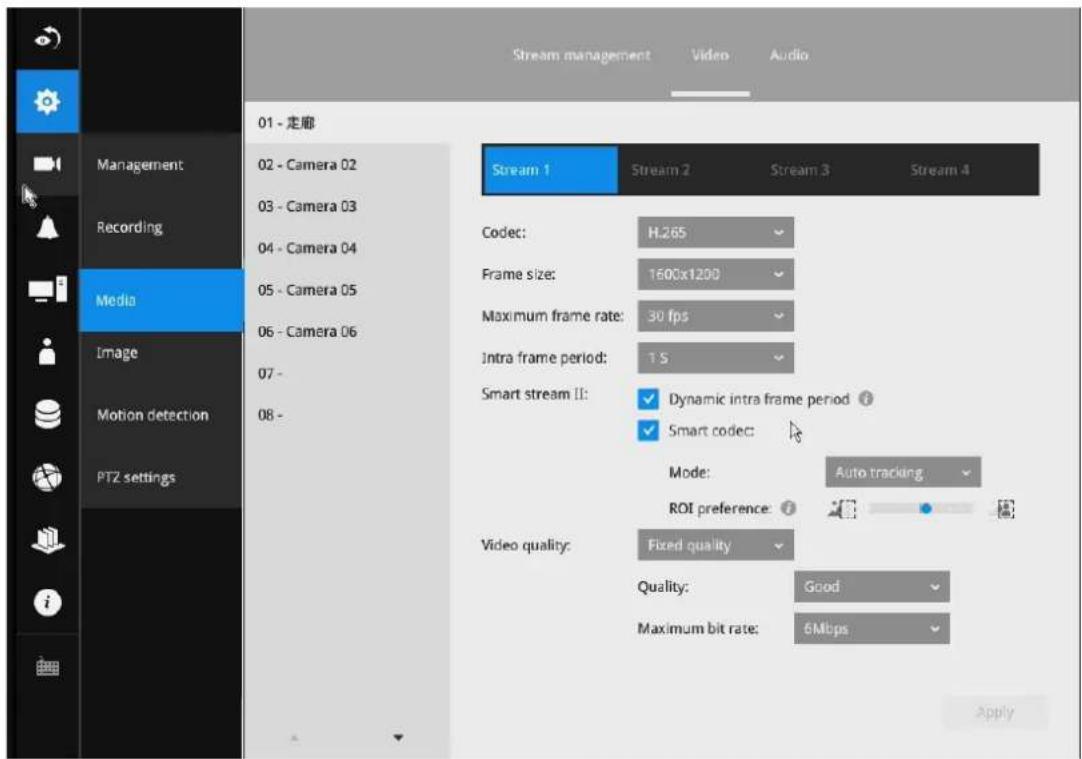Select 02 - Camera 02
This screenshot has height=759, width=1082.
point(348,164)
